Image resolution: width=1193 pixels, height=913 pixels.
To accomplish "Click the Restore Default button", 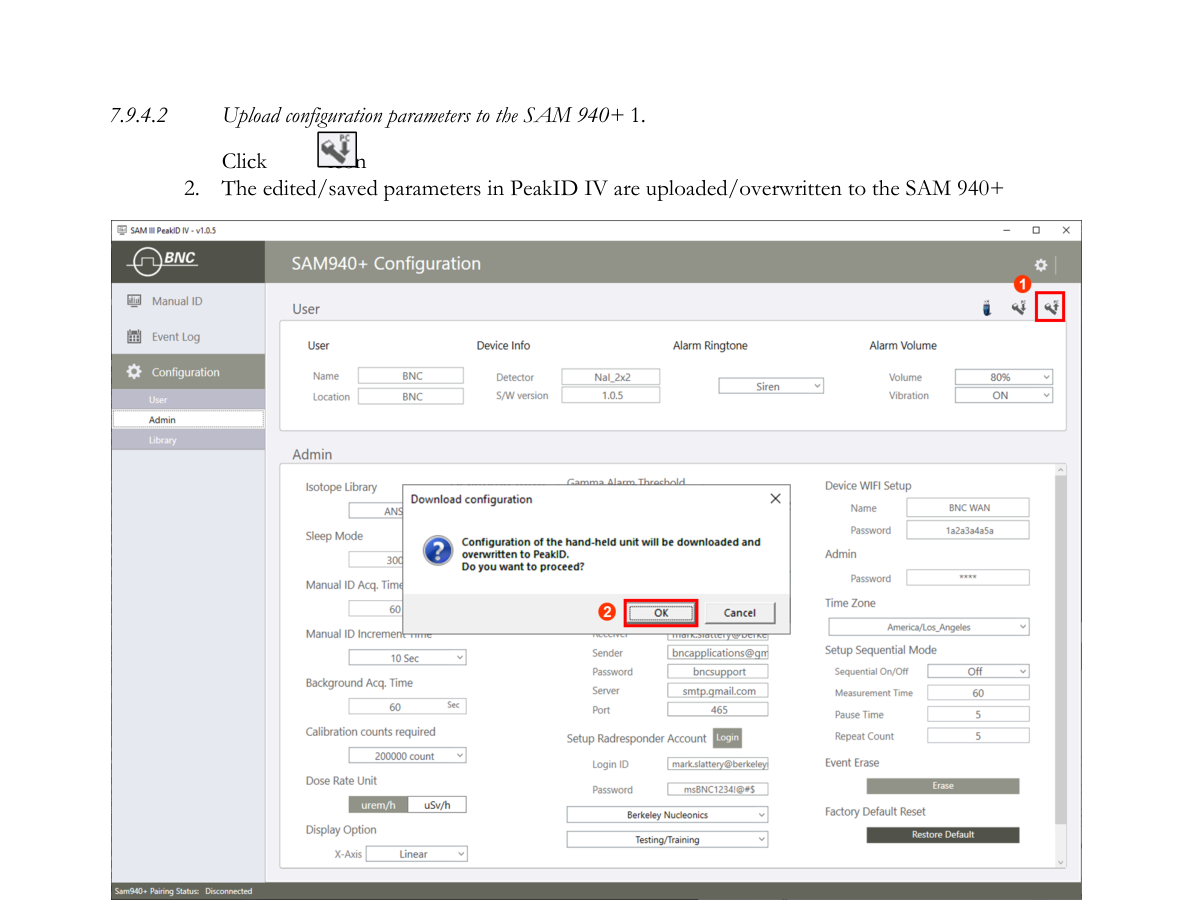I will (x=943, y=835).
